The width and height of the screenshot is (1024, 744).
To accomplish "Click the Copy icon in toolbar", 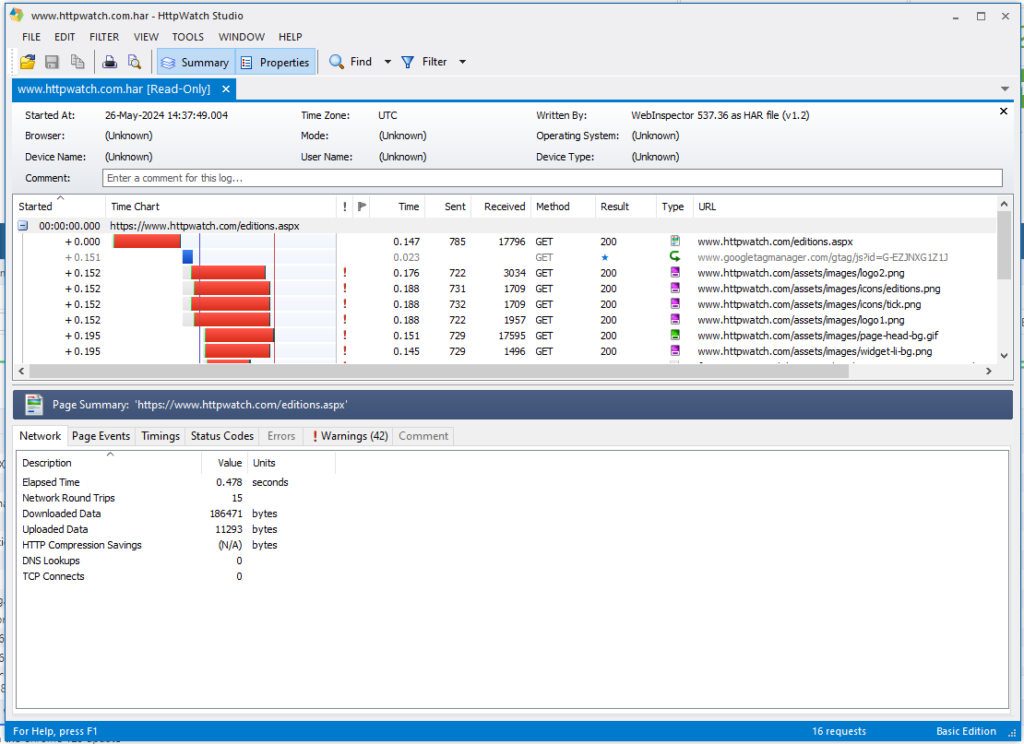I will [78, 62].
